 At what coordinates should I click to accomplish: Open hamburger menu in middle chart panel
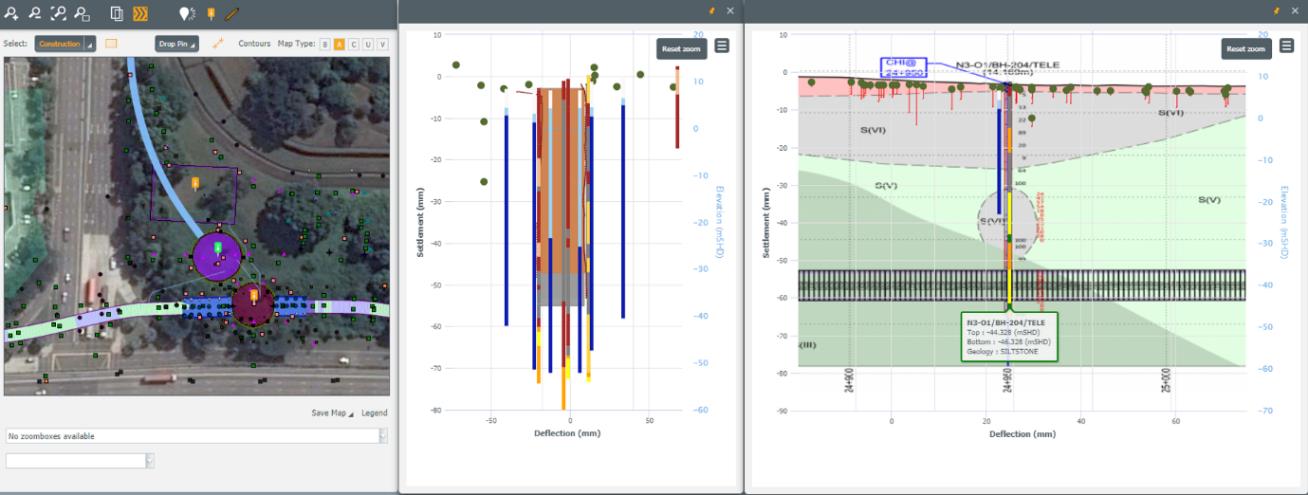721,45
